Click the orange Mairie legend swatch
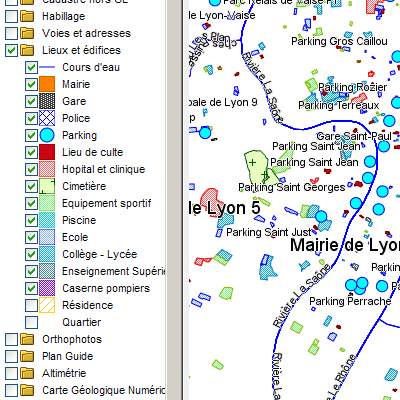 47,84
